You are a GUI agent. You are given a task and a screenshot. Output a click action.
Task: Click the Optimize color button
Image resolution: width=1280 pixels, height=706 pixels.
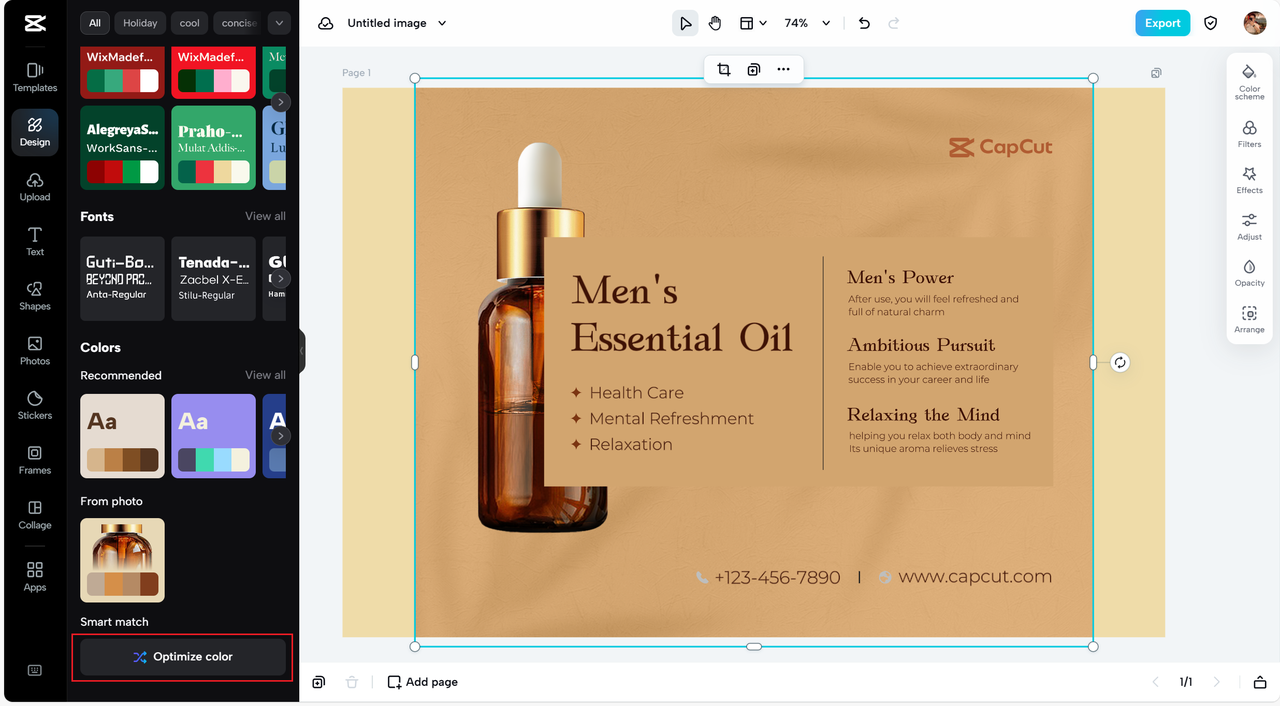tap(183, 657)
